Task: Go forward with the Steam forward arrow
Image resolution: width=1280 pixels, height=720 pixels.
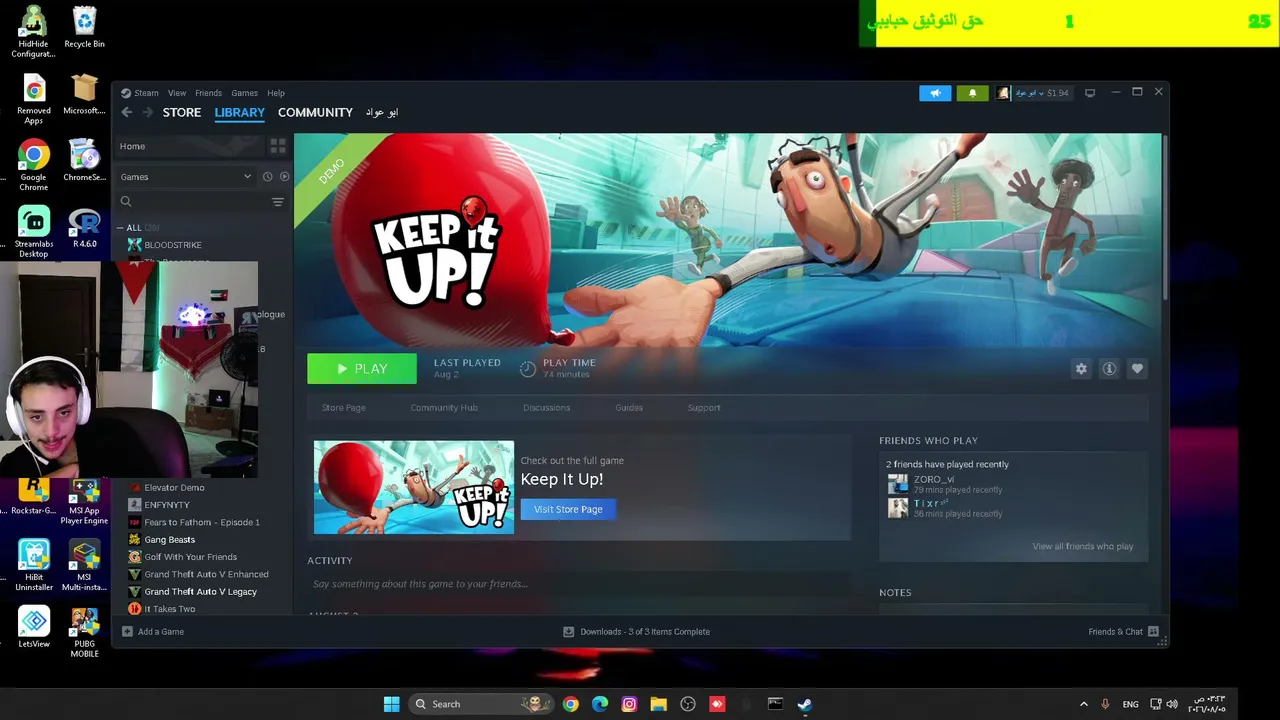Action: (x=148, y=112)
